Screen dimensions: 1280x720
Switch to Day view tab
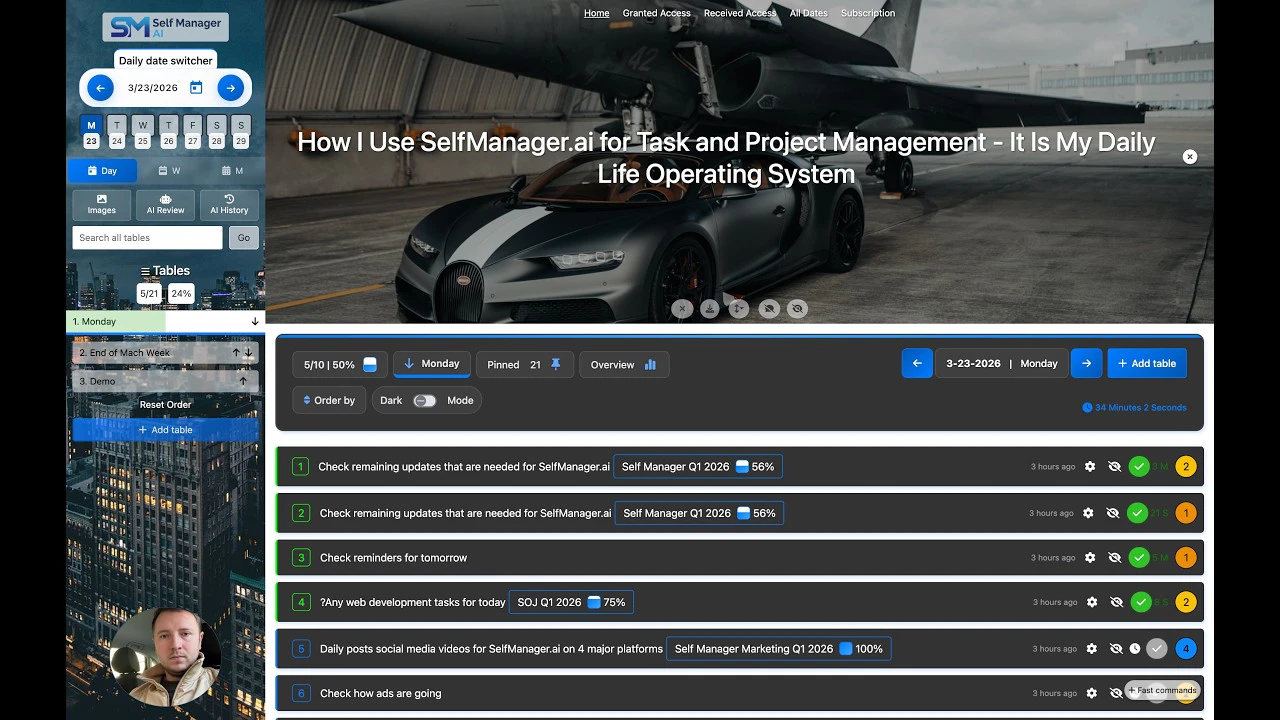coord(102,171)
